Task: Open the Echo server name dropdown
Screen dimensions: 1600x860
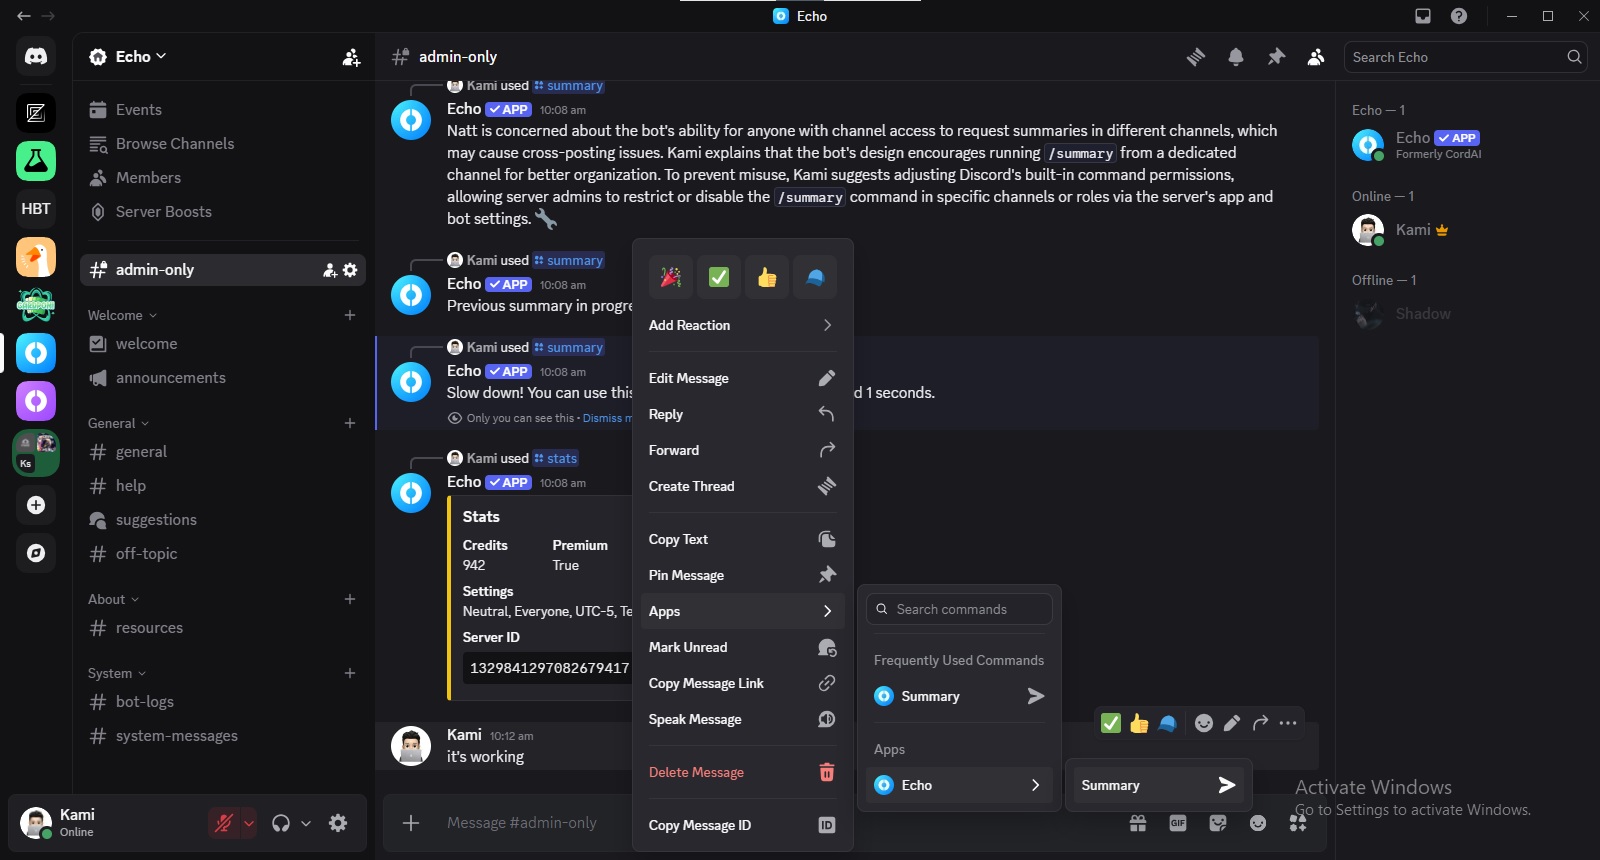Action: coord(127,57)
